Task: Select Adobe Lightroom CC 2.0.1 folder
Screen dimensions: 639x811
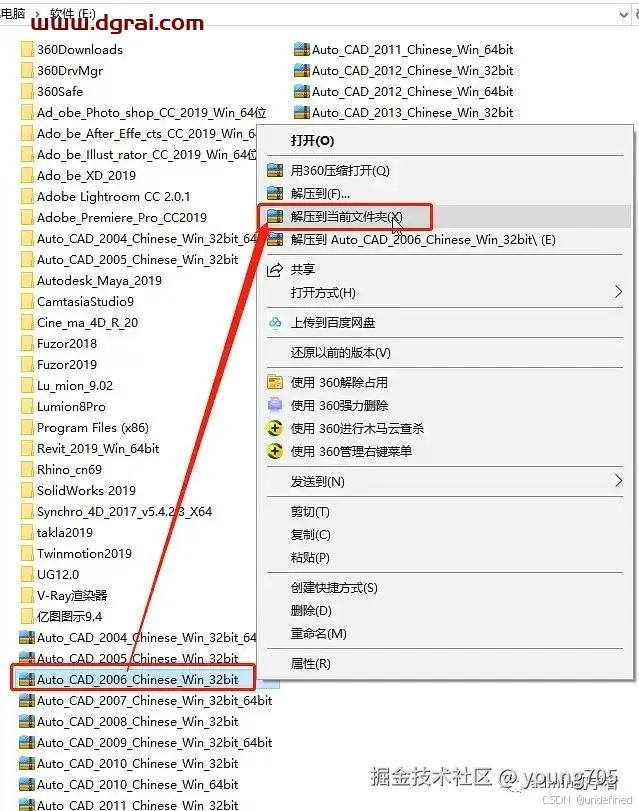Action: click(106, 197)
